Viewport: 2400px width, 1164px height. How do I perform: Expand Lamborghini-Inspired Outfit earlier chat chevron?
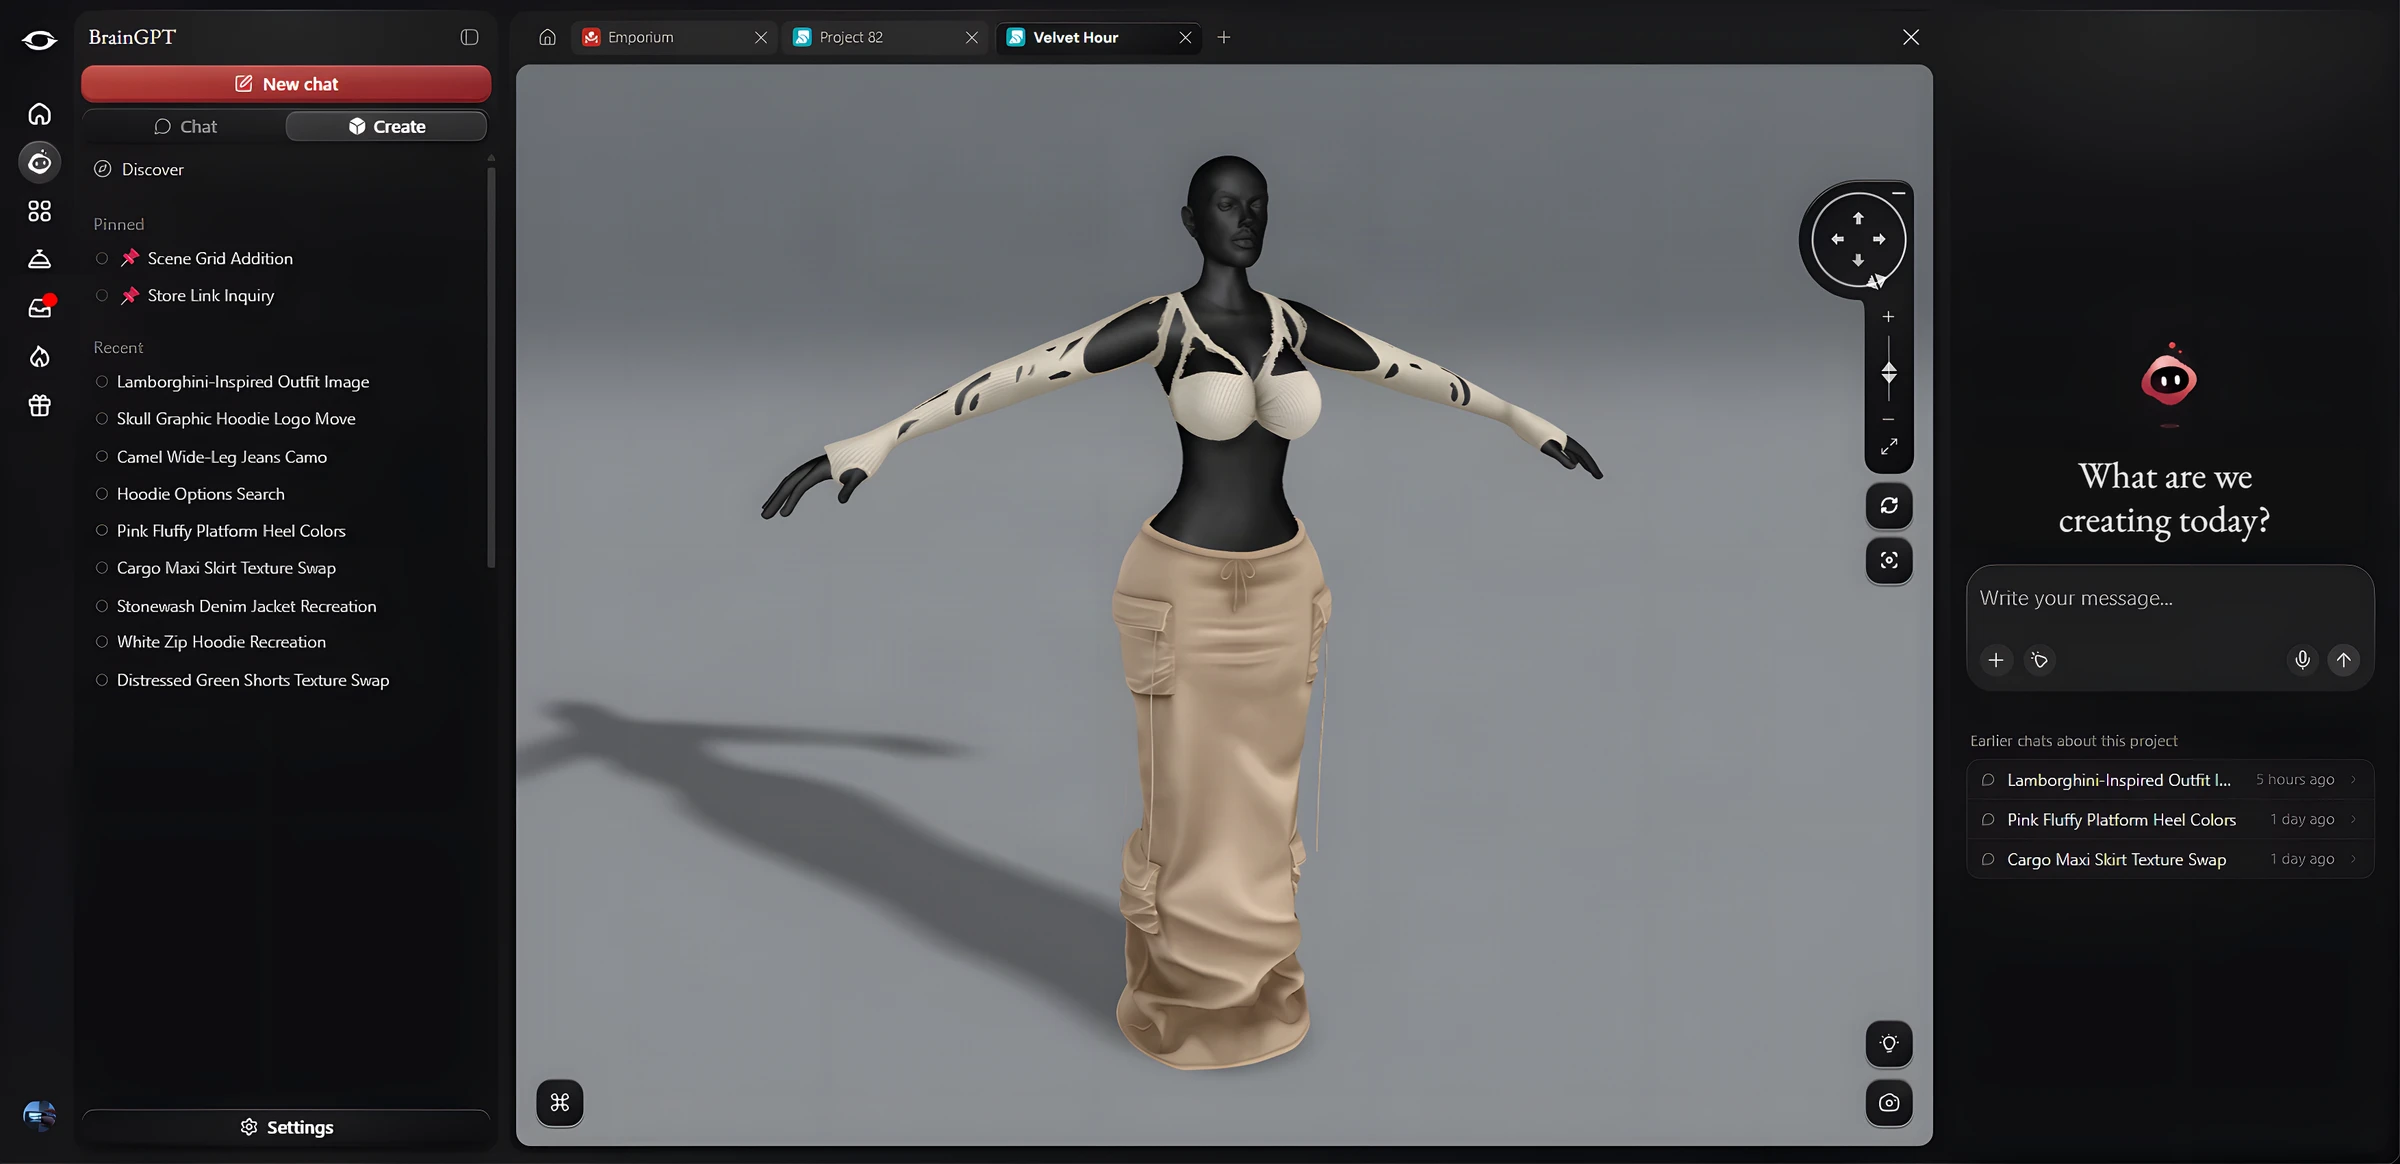coord(2353,780)
